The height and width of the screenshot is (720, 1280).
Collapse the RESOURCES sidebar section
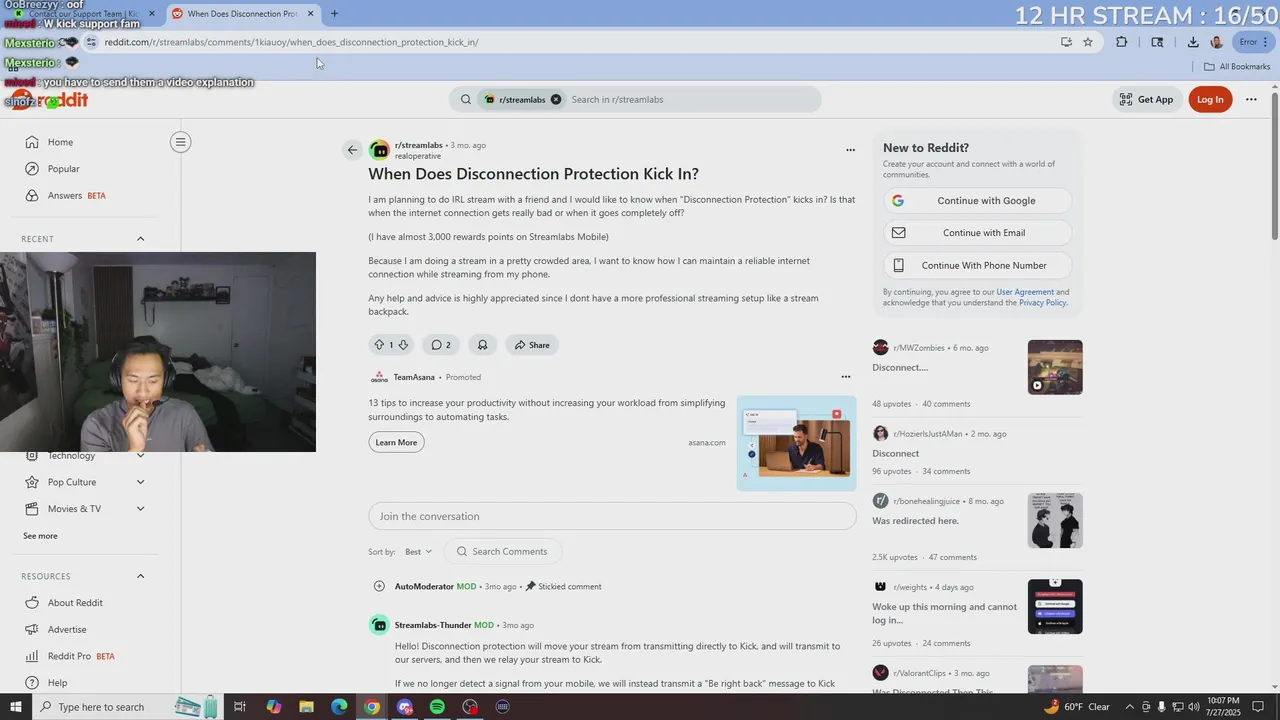click(140, 576)
